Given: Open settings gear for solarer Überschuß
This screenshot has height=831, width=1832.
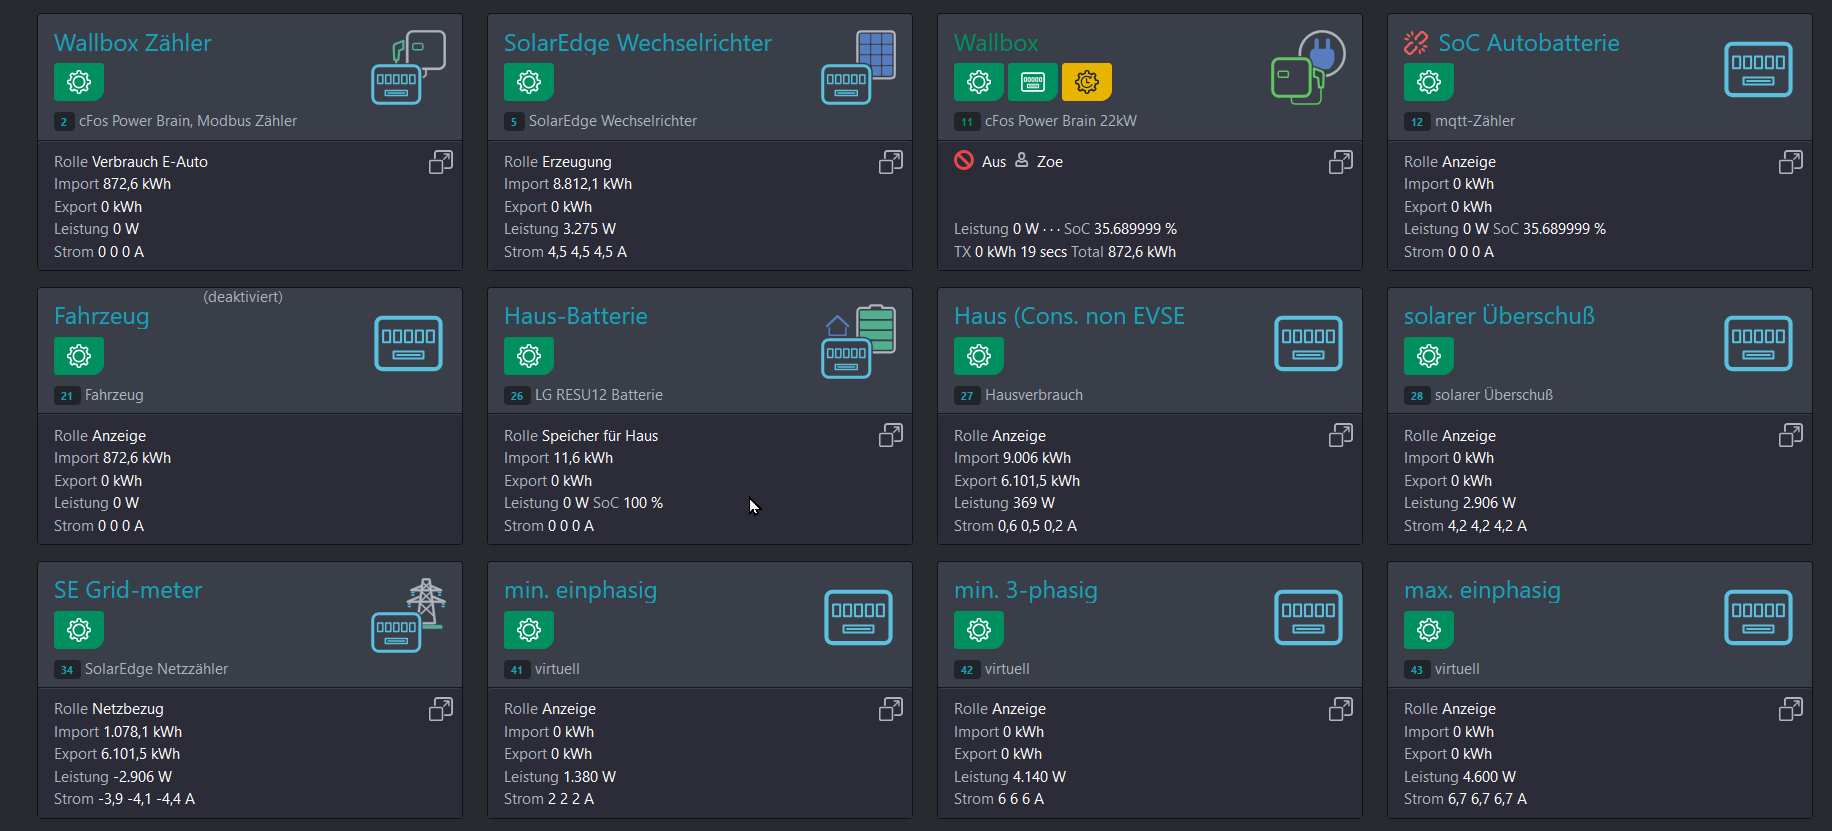Looking at the screenshot, I should (x=1429, y=356).
